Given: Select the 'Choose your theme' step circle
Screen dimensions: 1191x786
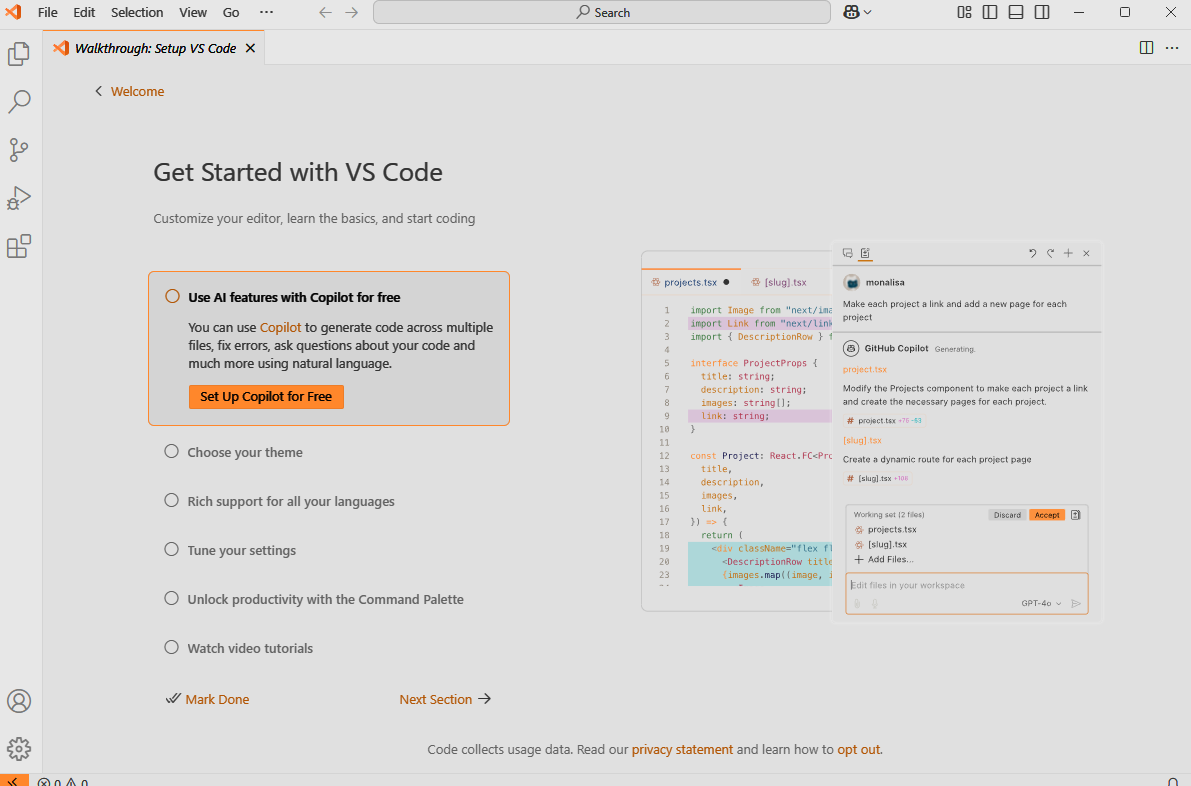Looking at the screenshot, I should (x=172, y=452).
